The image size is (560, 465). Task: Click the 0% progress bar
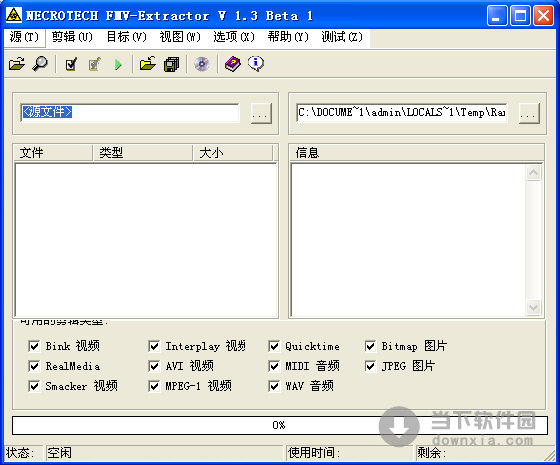[280, 425]
